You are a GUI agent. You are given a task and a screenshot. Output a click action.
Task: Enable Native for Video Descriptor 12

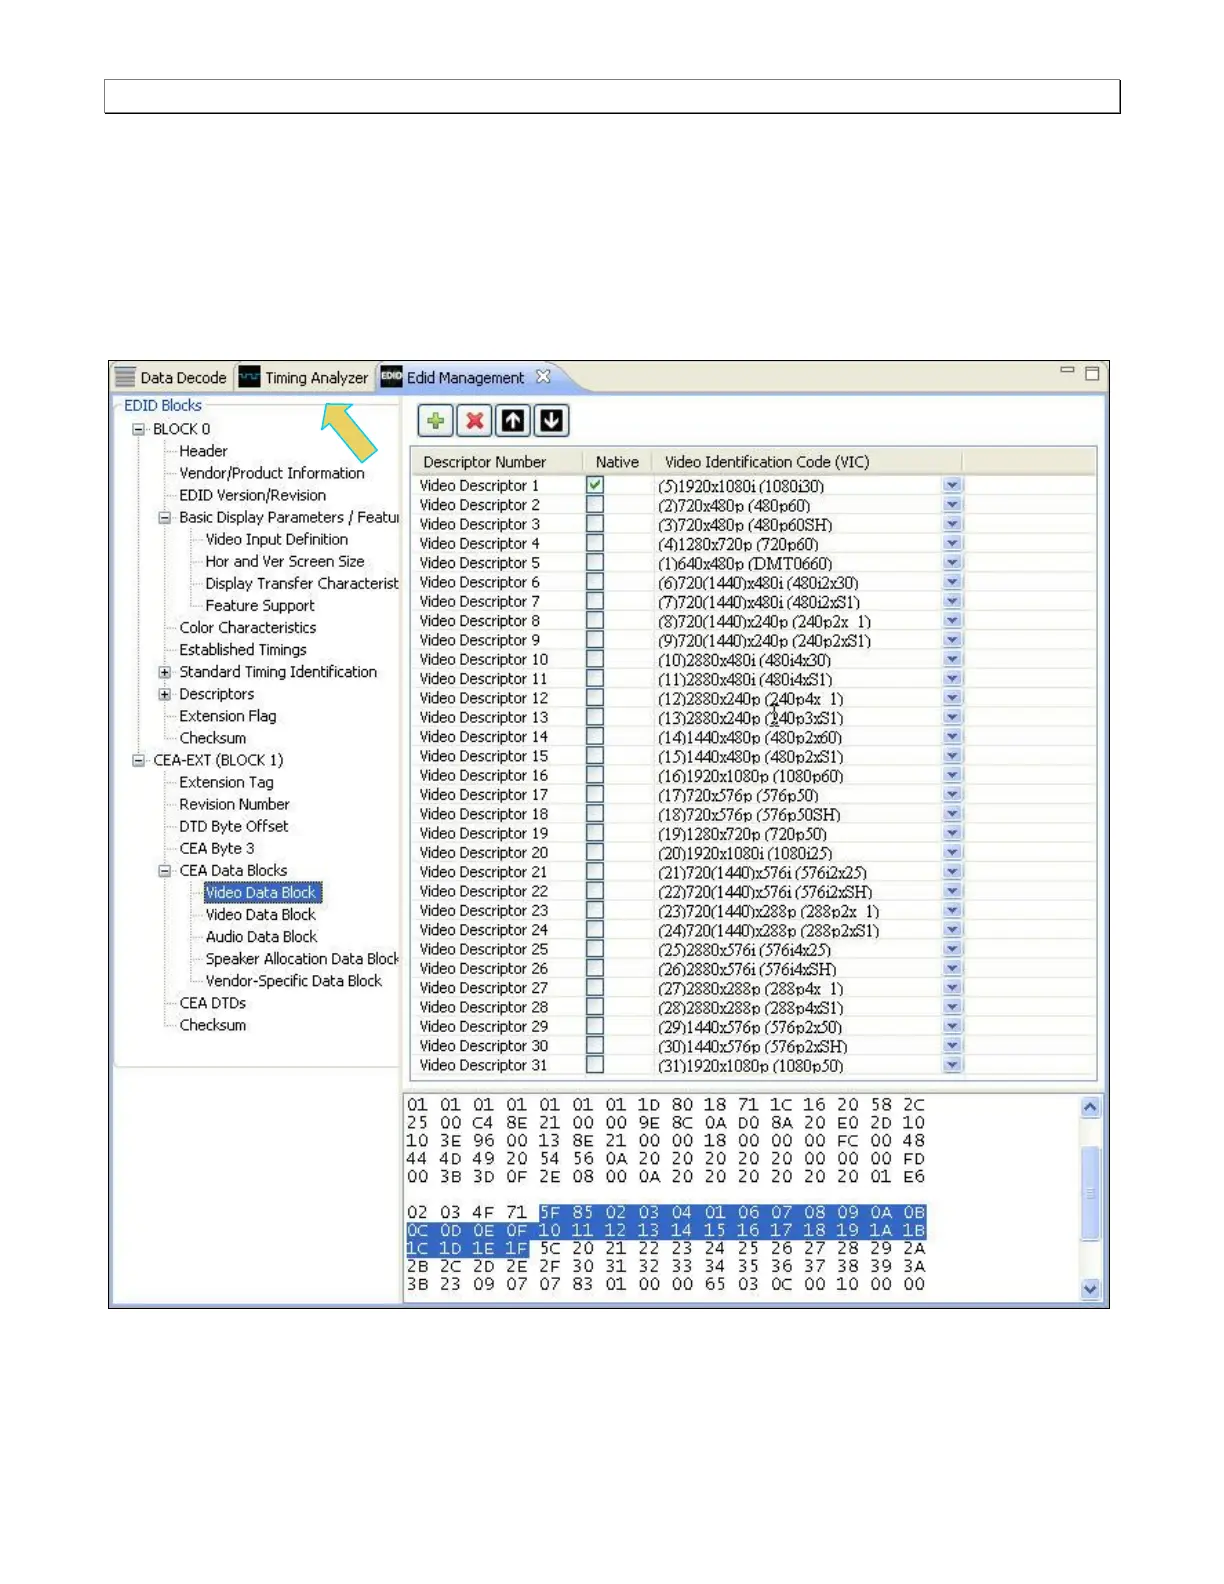tap(595, 698)
